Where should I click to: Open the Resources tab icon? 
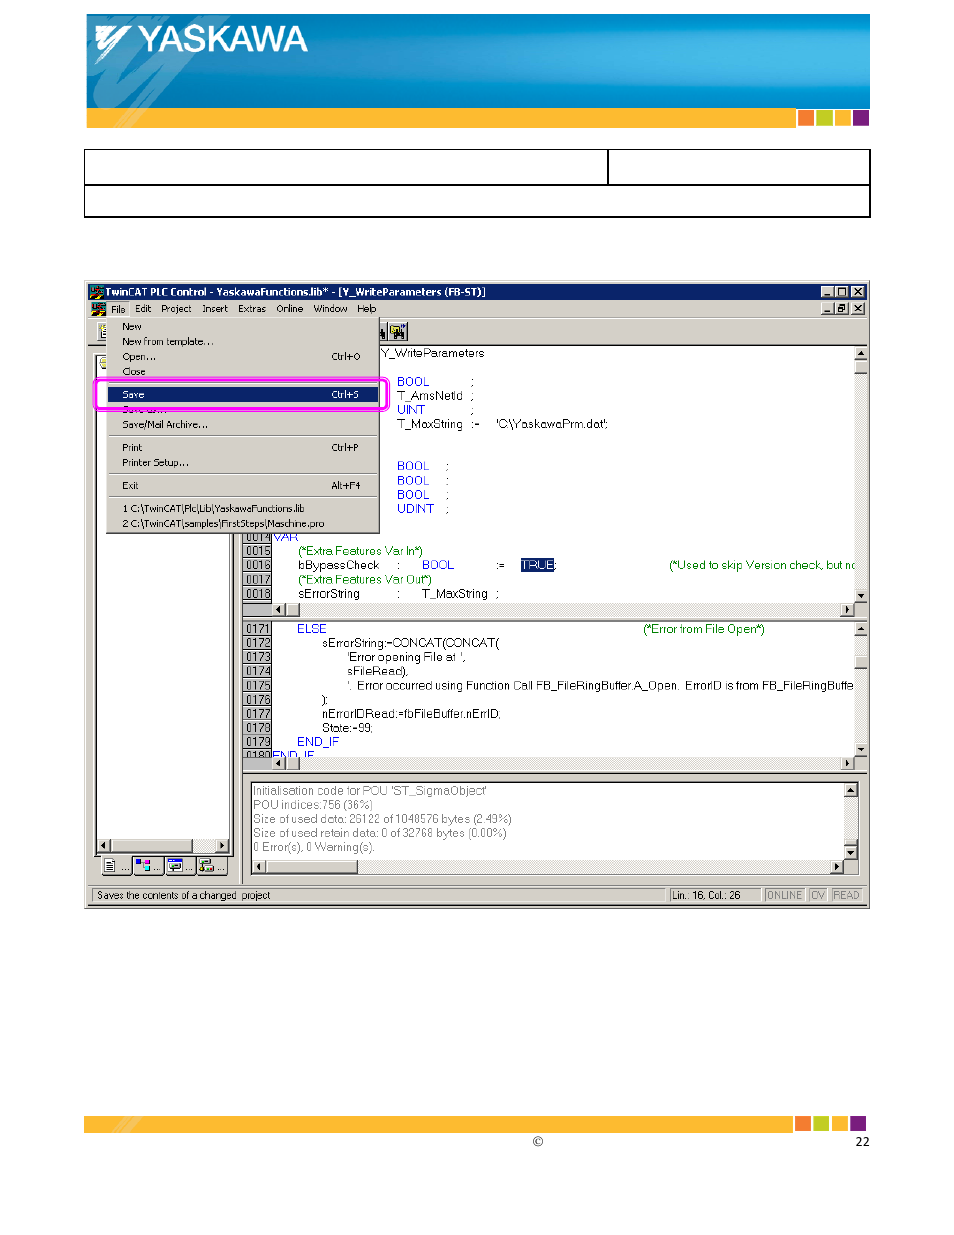coord(211,866)
